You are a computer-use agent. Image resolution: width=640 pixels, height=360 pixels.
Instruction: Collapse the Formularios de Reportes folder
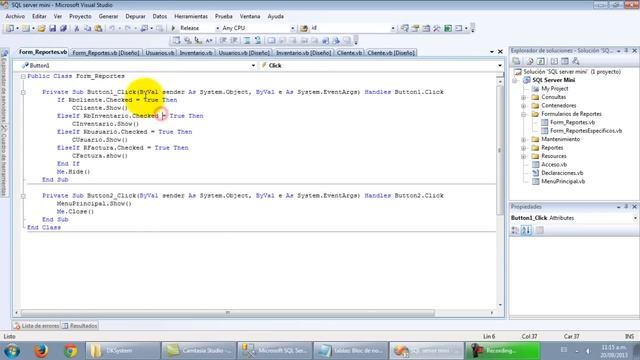(524, 114)
